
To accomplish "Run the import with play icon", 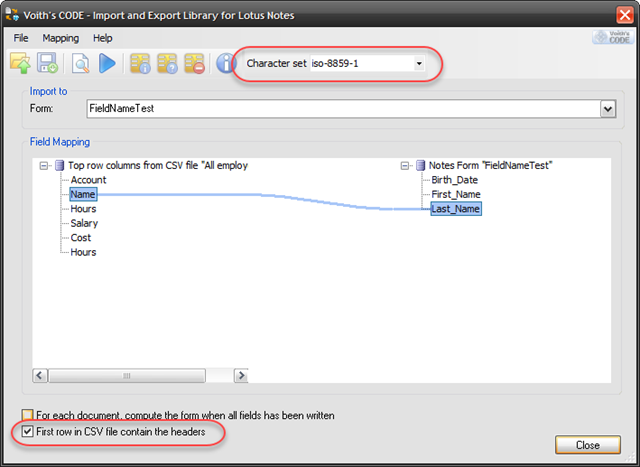I will point(107,63).
